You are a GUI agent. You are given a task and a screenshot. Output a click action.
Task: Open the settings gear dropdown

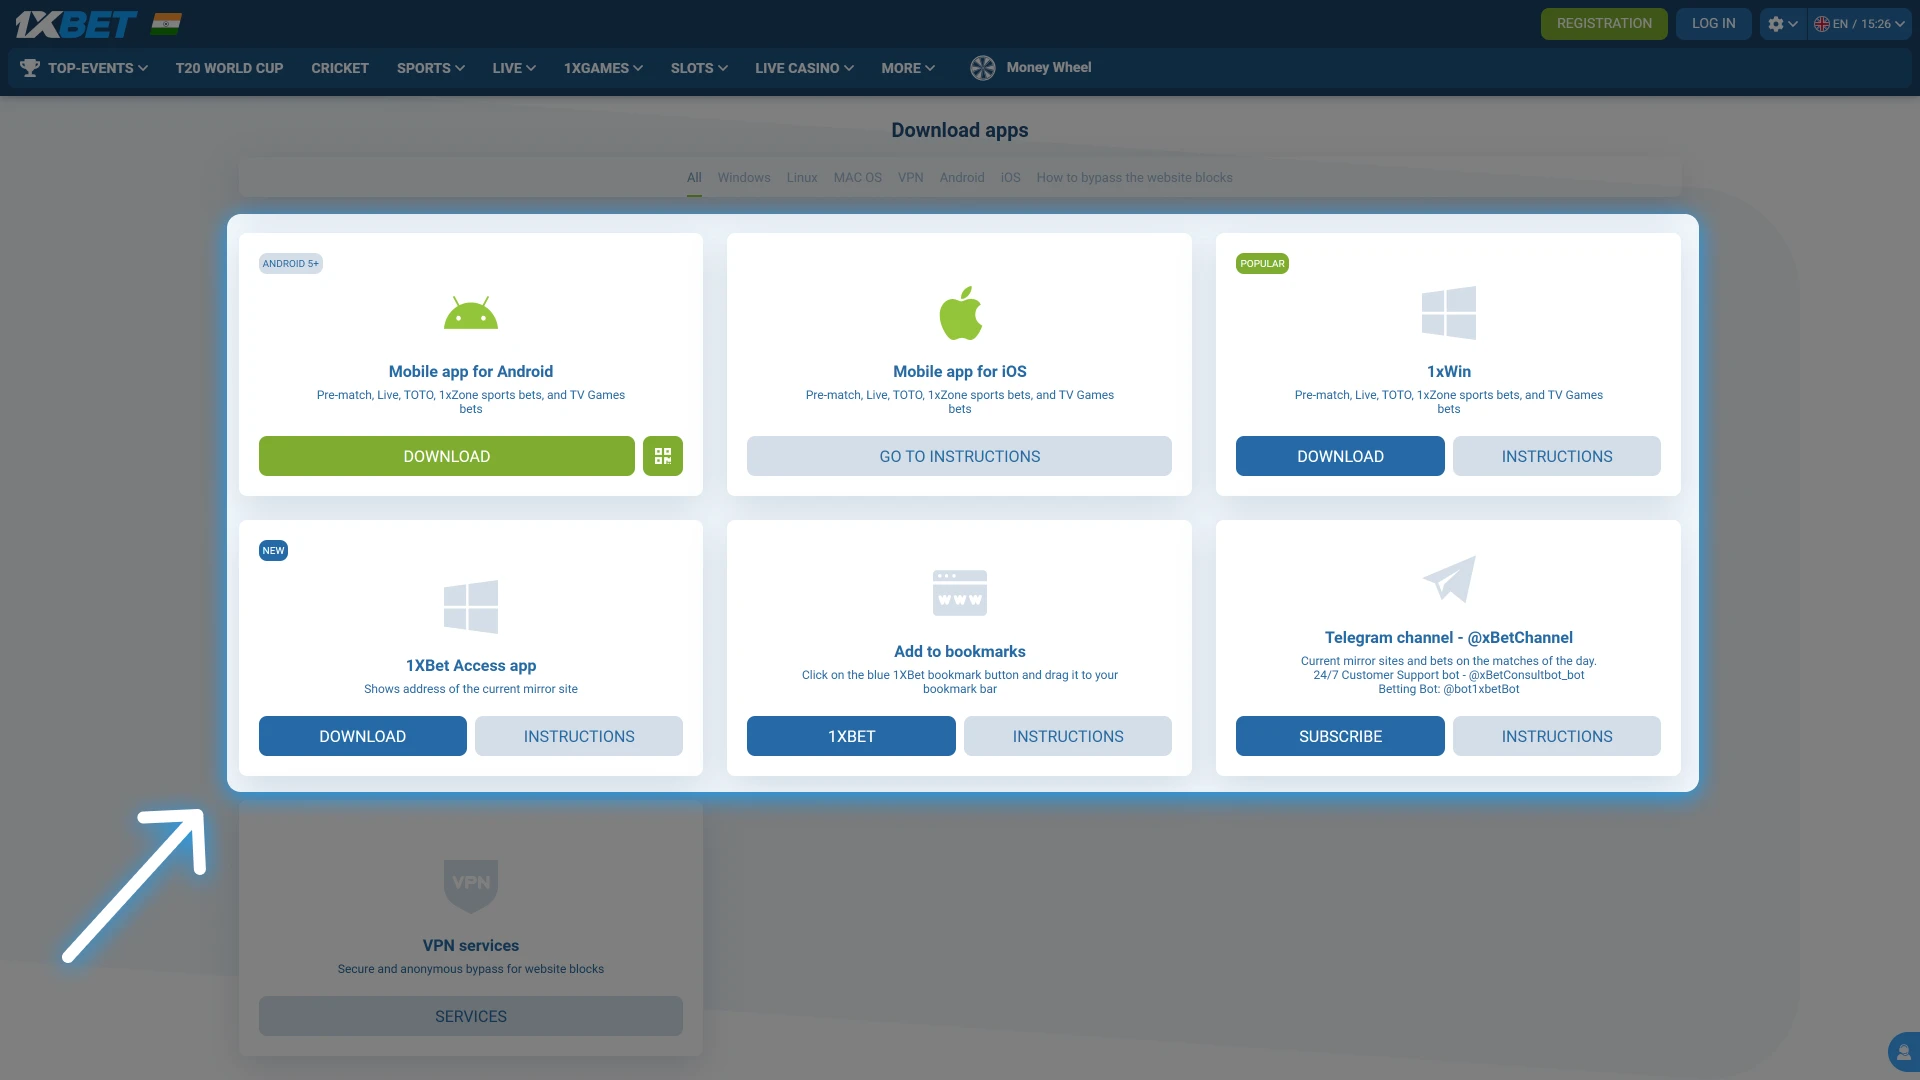1782,24
